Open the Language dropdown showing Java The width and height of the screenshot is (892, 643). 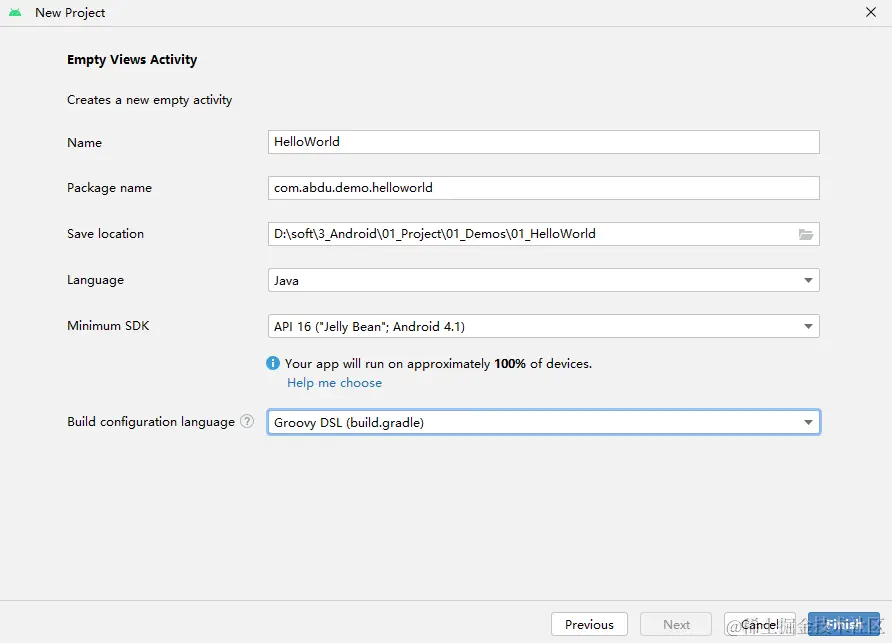click(543, 280)
